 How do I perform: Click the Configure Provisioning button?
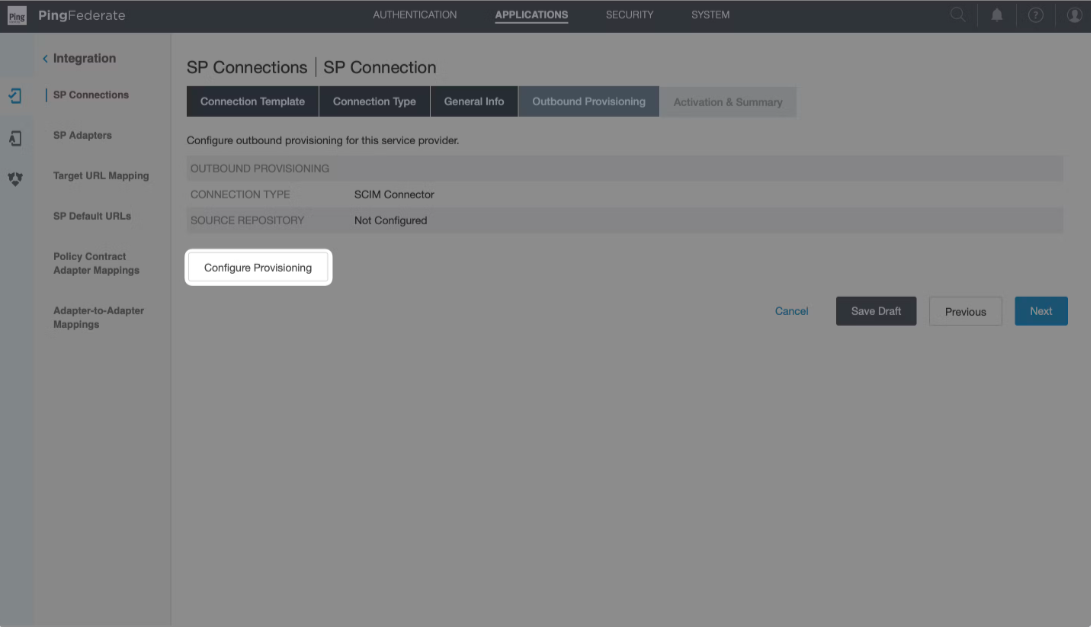pos(258,267)
